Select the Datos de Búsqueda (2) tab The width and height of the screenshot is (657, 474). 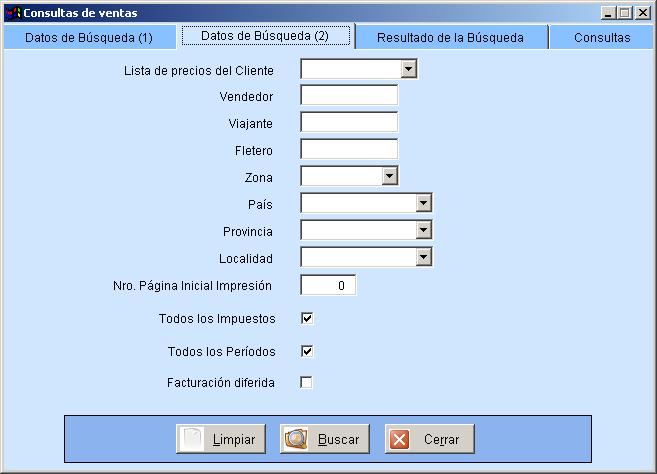[266, 36]
